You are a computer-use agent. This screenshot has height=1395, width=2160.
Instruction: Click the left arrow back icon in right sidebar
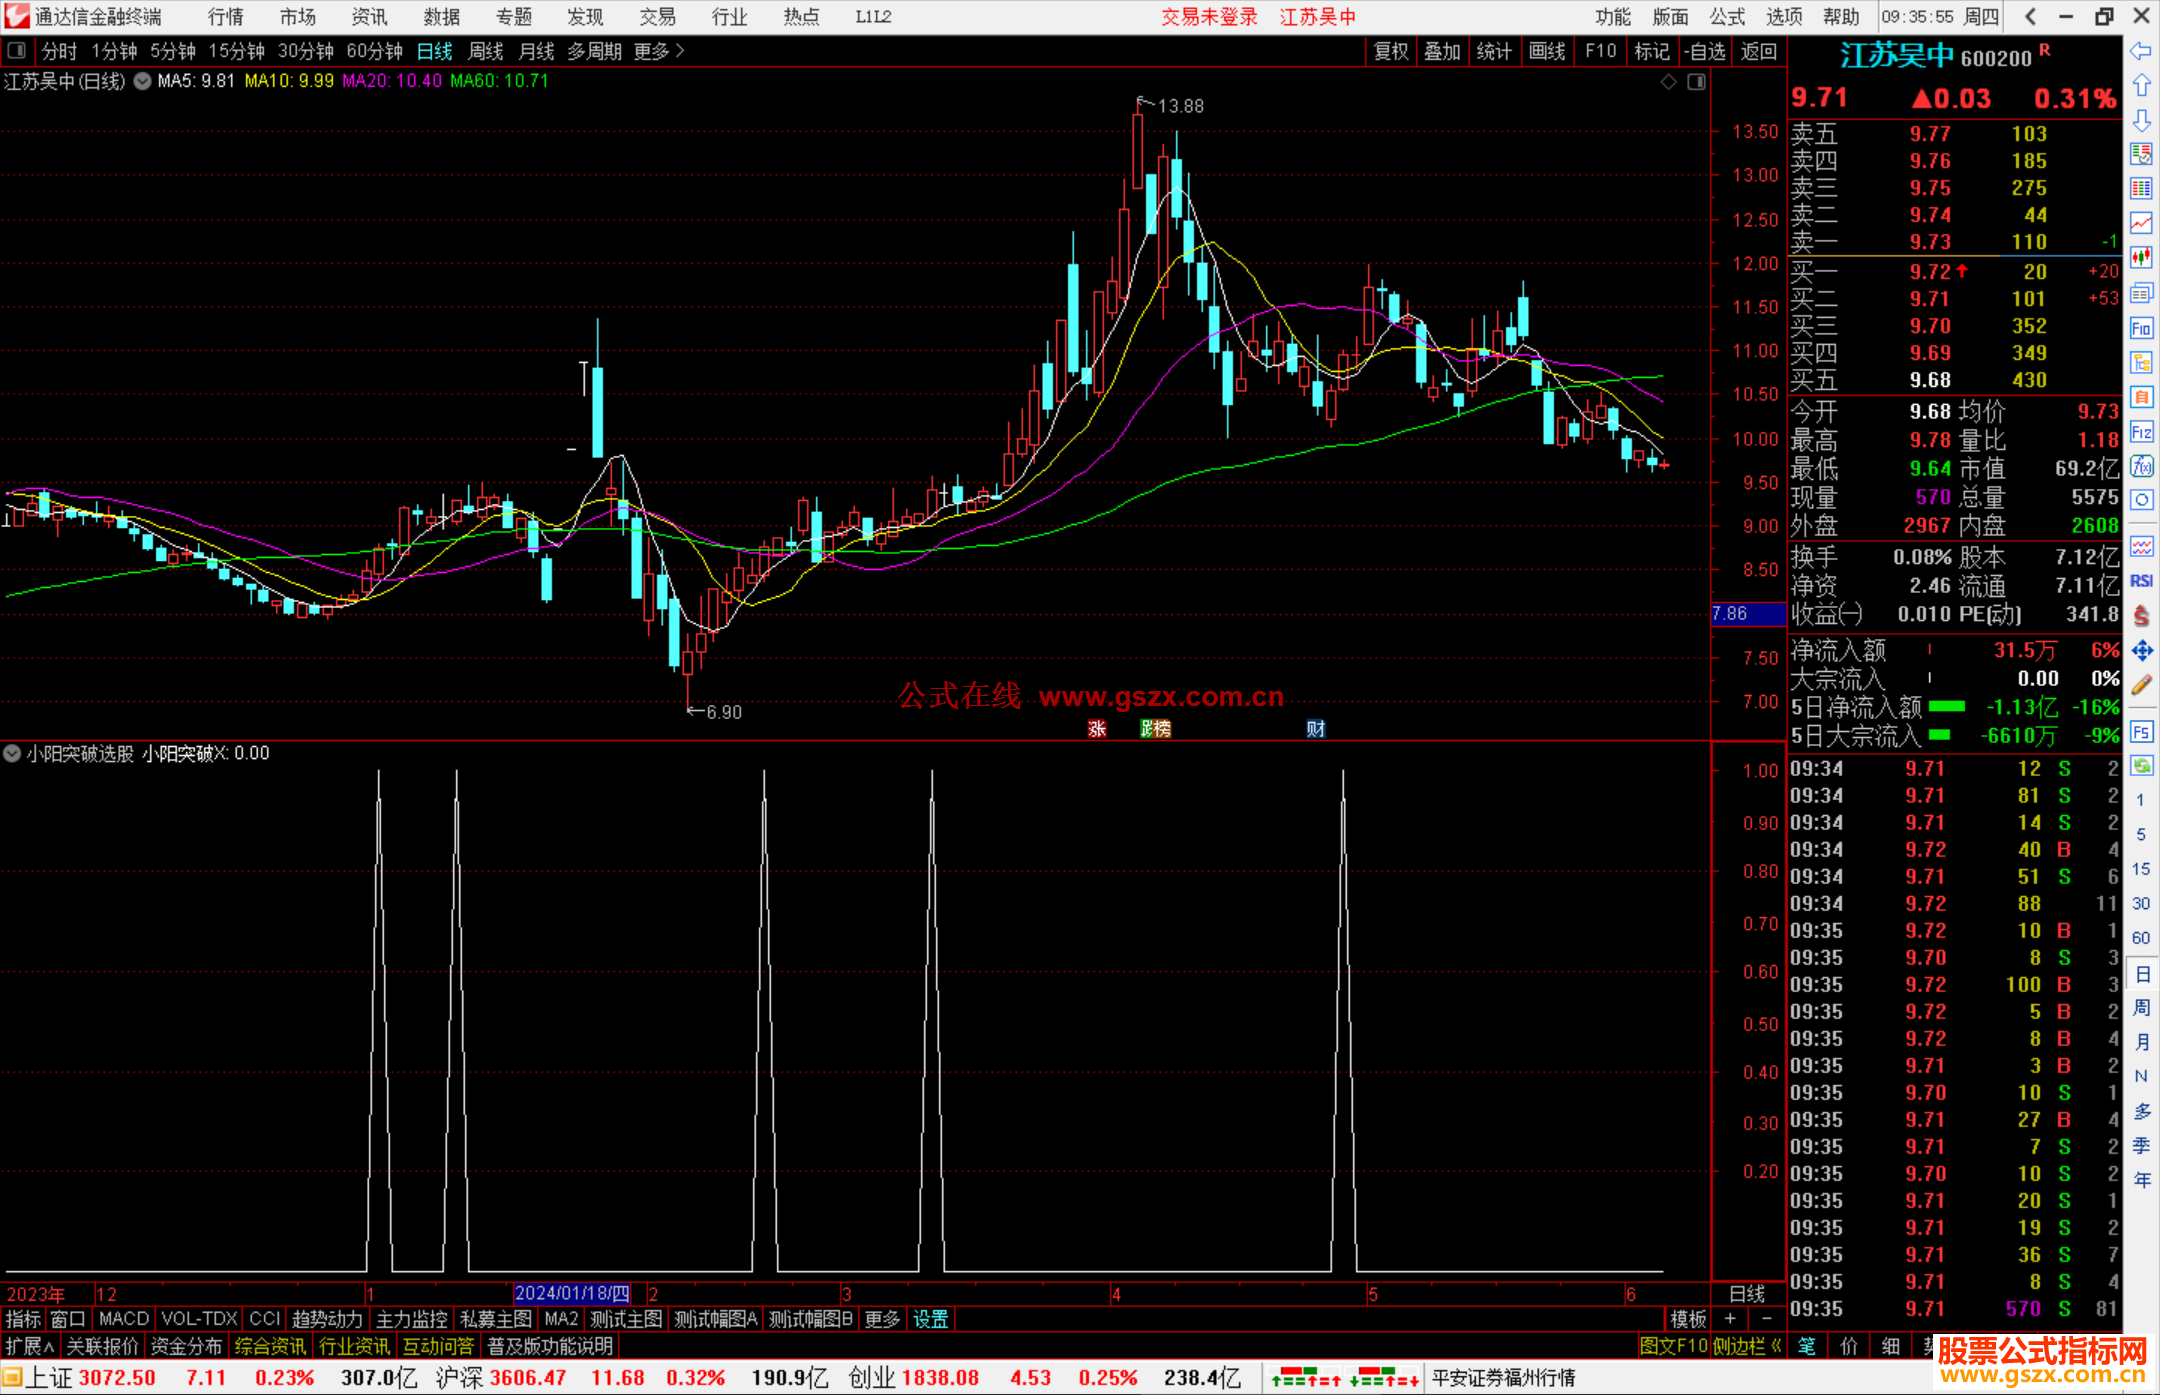pyautogui.click(x=2141, y=51)
